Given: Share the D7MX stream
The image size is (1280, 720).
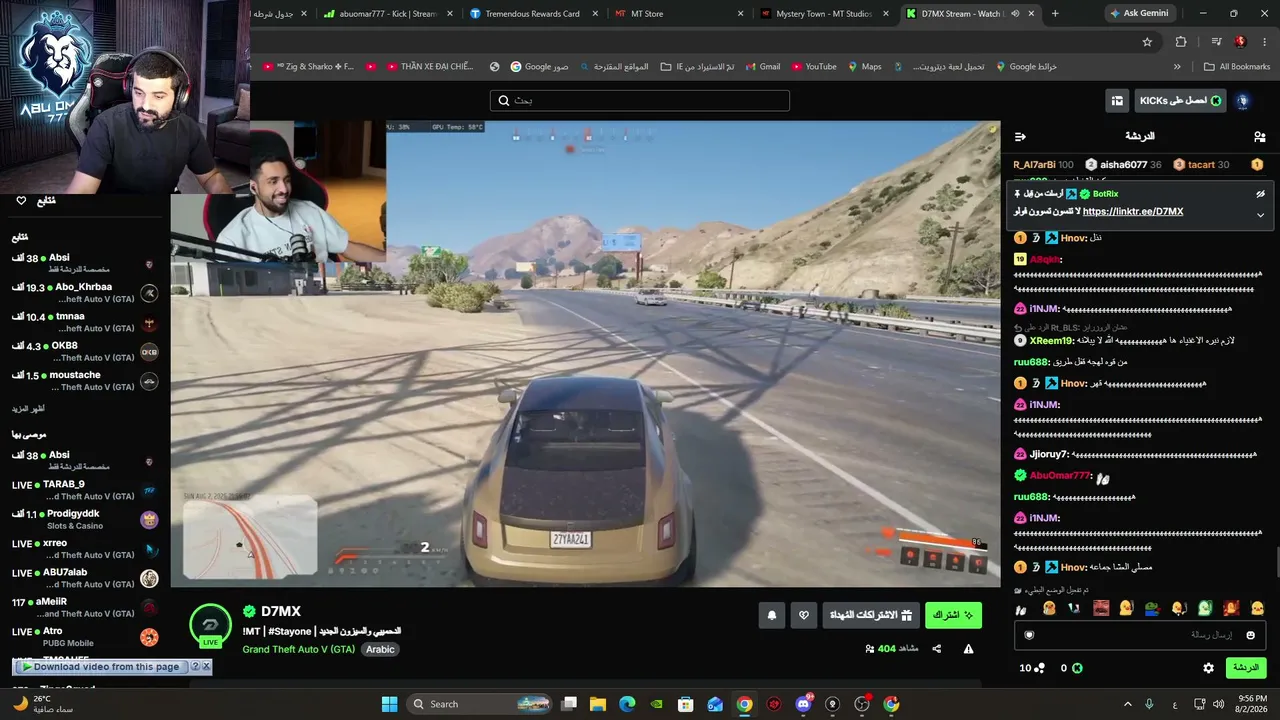Looking at the screenshot, I should [x=937, y=649].
